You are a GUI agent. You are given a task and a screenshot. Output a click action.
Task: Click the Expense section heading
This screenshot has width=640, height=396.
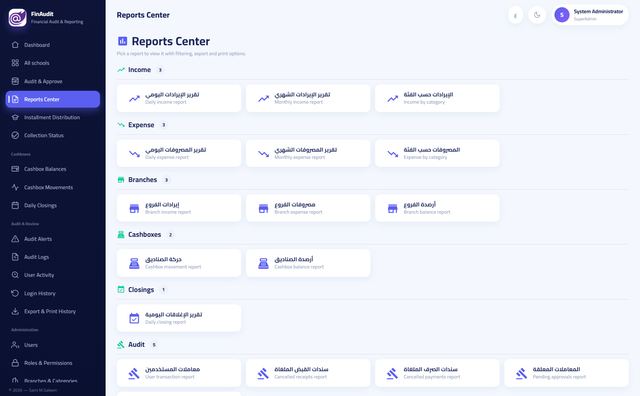(x=141, y=125)
